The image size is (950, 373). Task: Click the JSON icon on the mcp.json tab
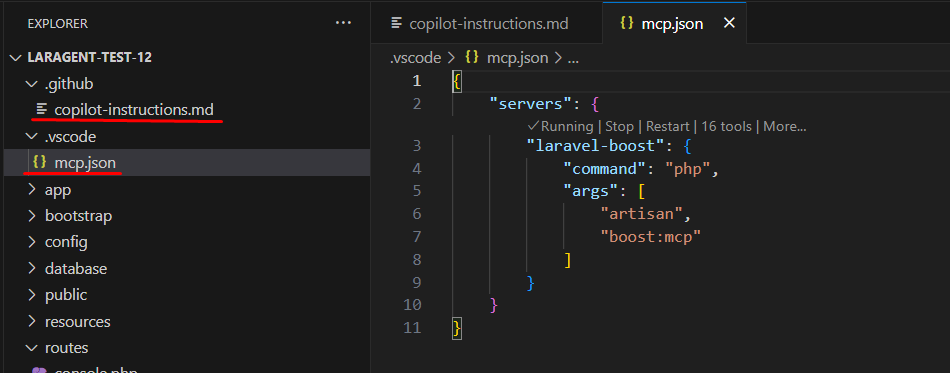(627, 23)
